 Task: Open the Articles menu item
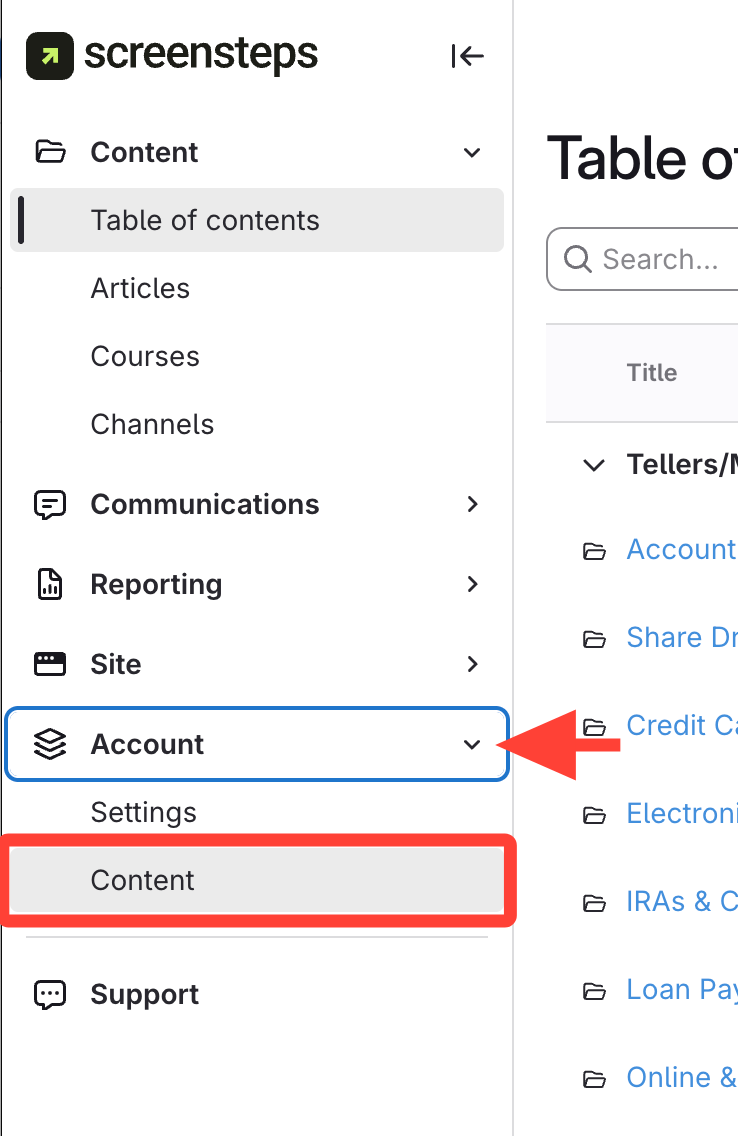pos(140,288)
